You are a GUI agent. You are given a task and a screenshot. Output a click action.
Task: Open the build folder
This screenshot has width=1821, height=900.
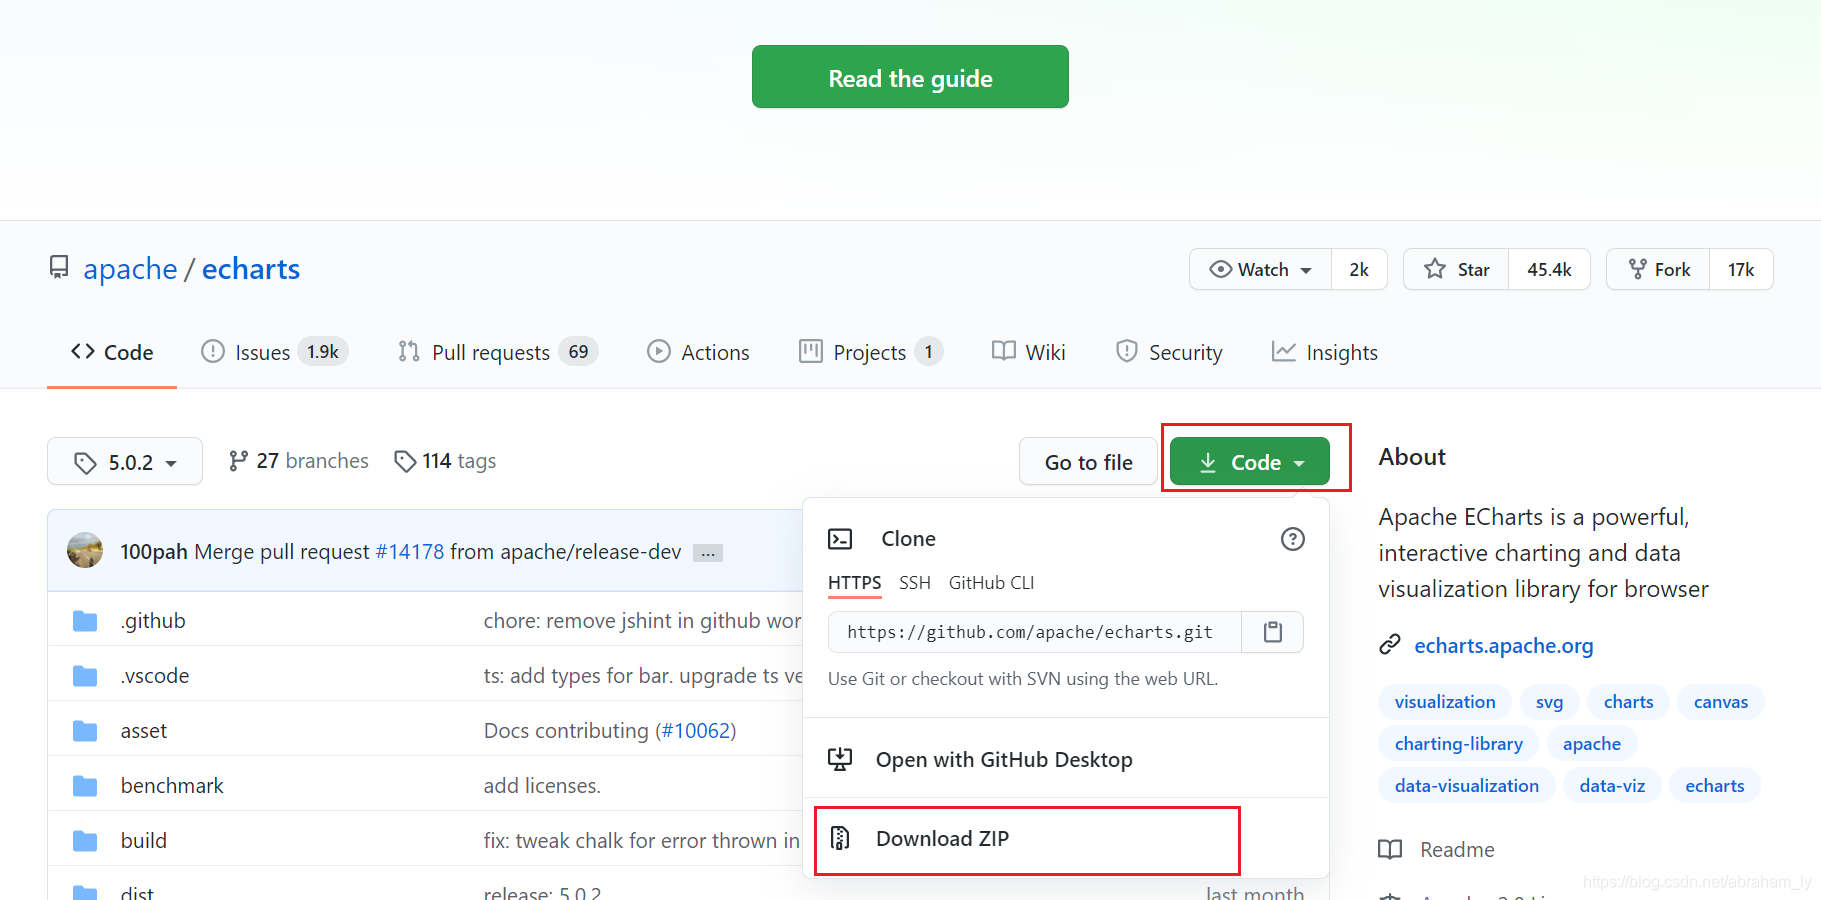pyautogui.click(x=144, y=841)
